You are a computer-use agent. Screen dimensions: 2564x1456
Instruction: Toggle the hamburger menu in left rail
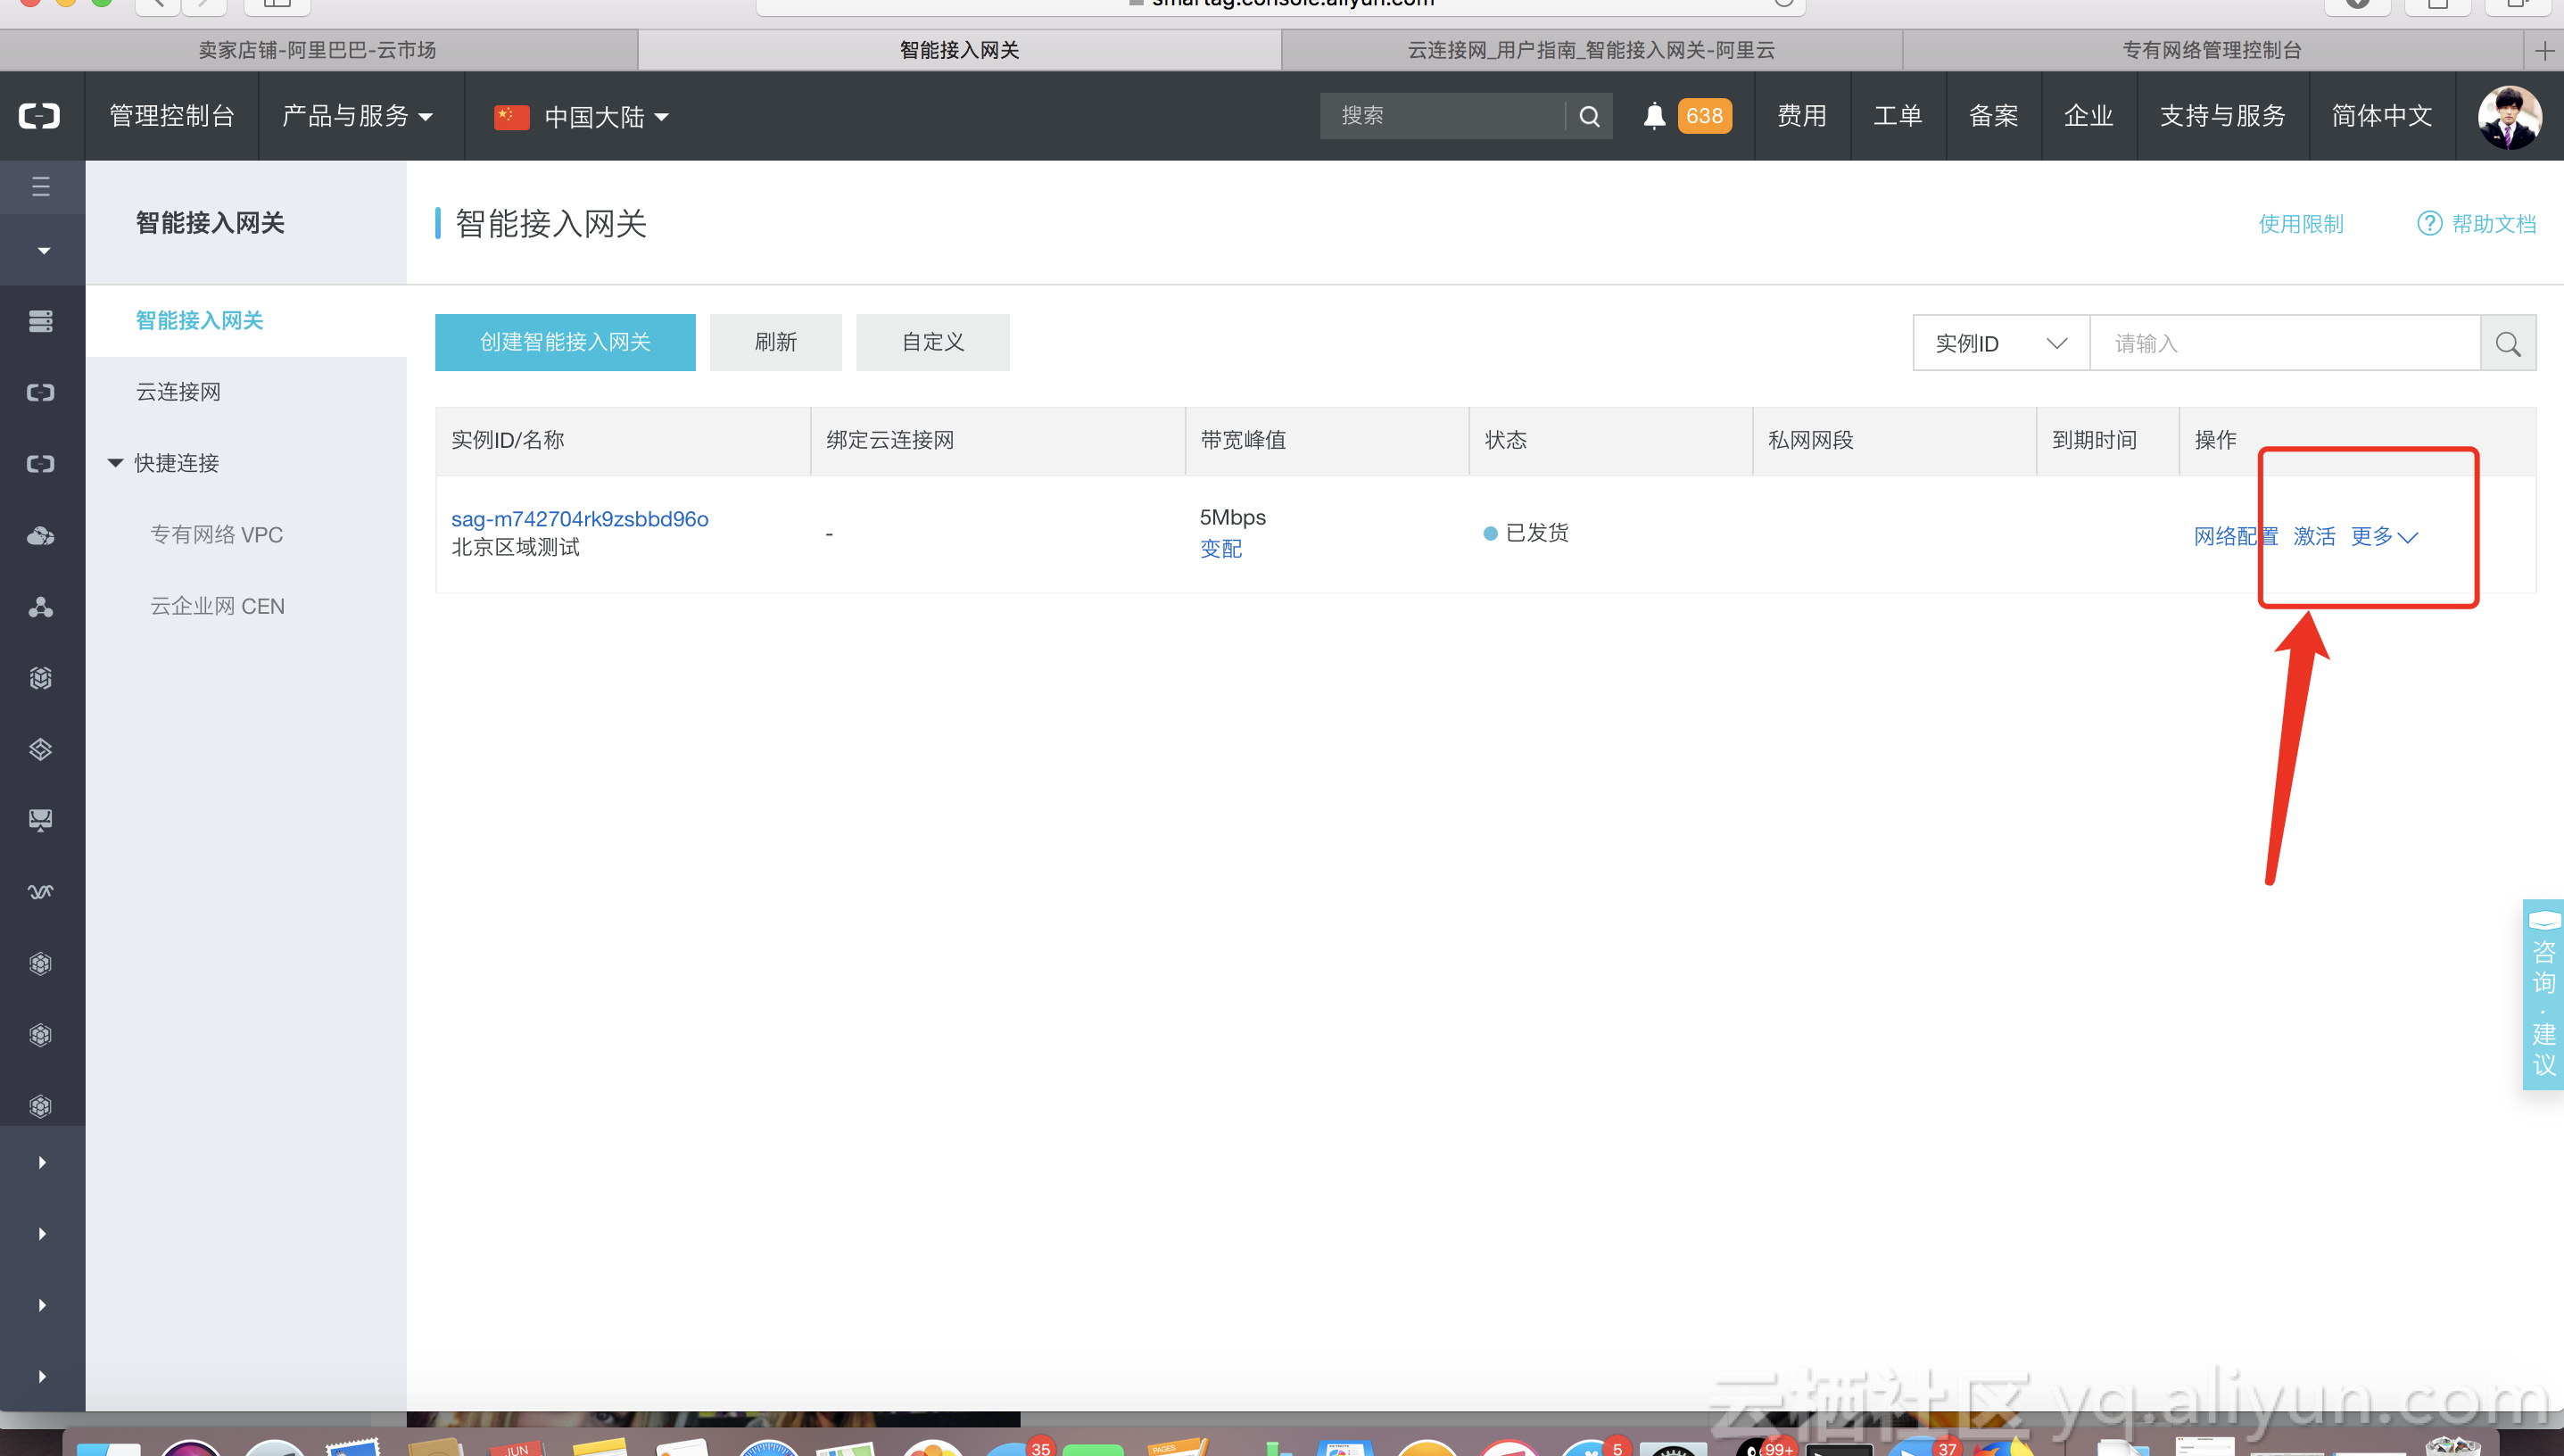tap(41, 186)
